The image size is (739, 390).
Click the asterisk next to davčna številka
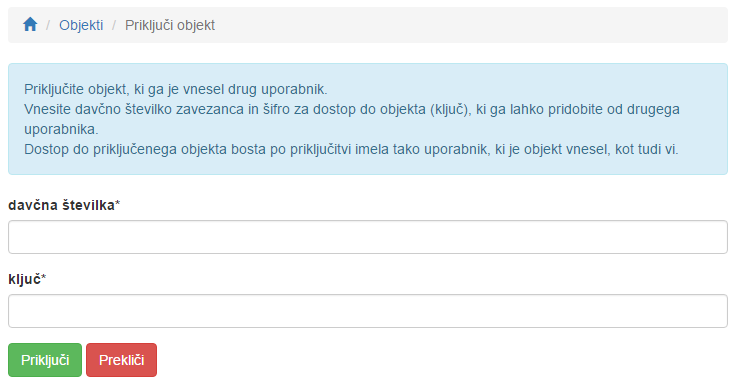[x=118, y=204]
